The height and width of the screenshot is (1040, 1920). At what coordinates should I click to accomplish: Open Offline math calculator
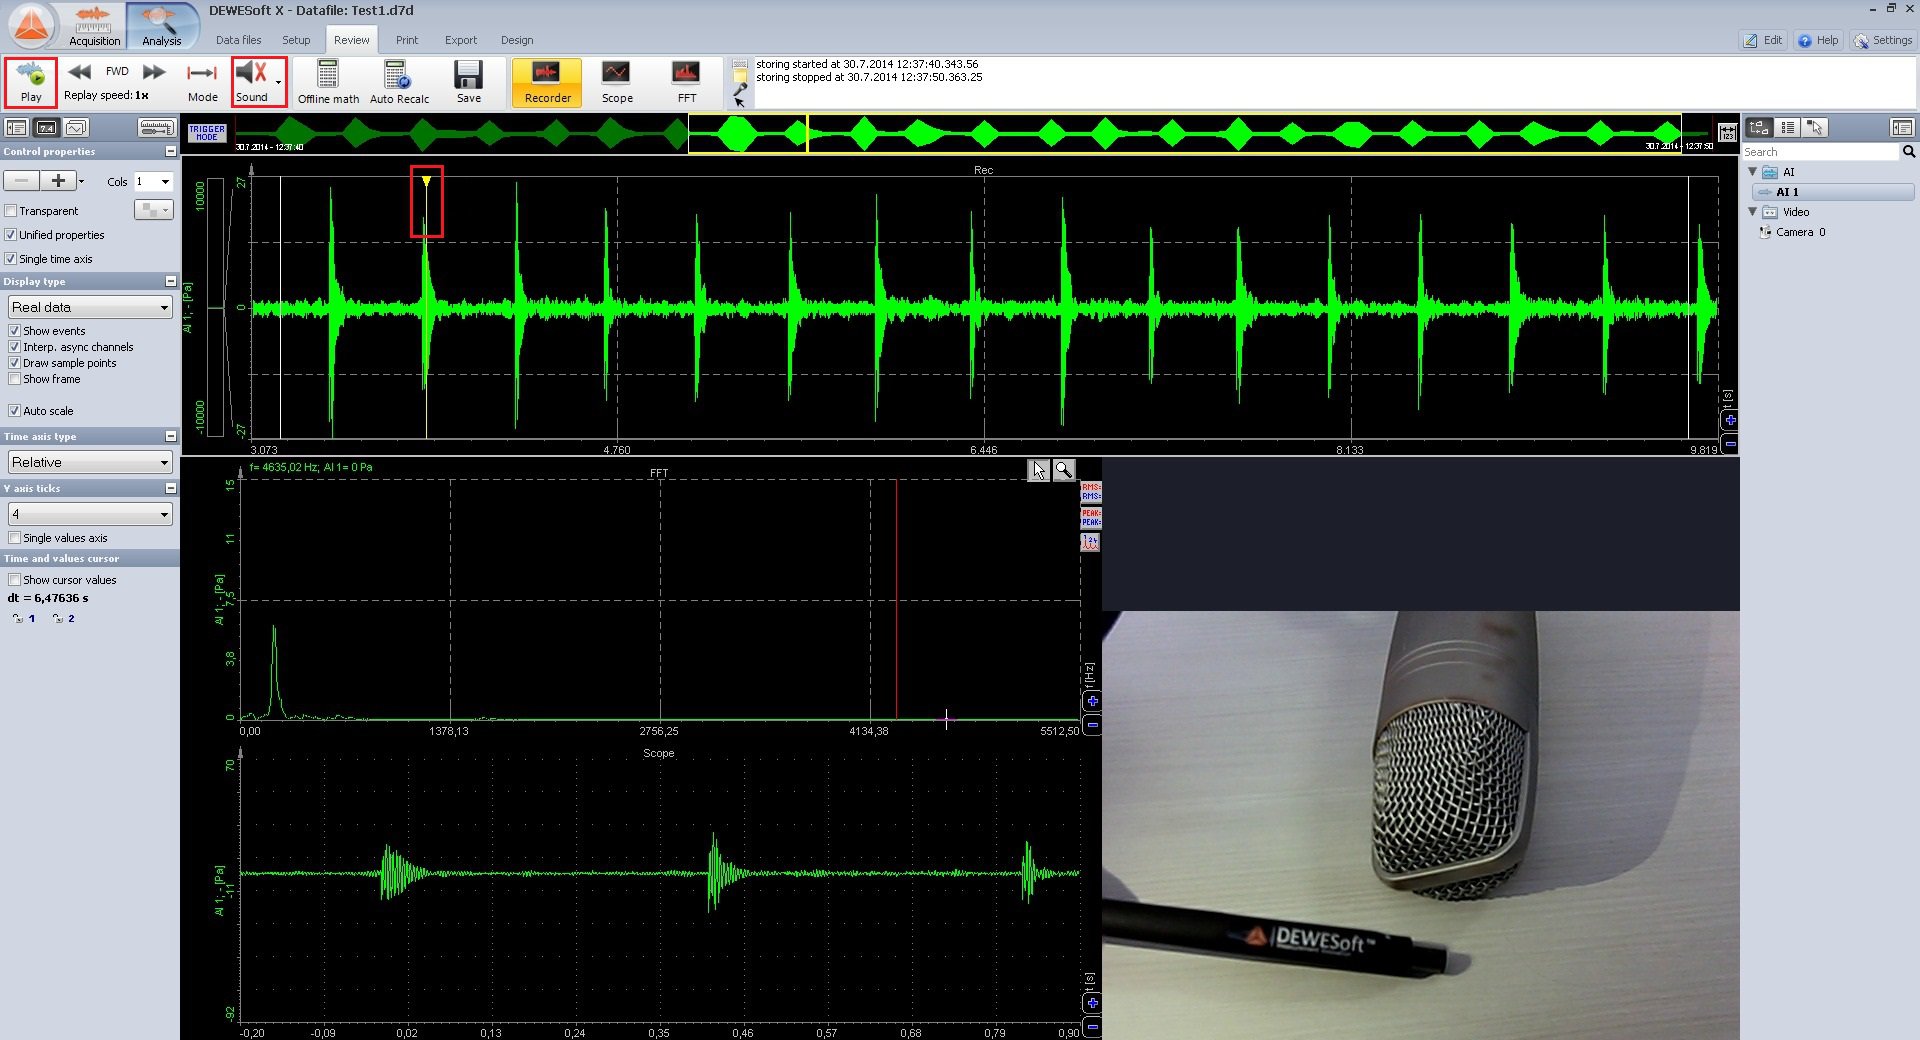pos(328,82)
